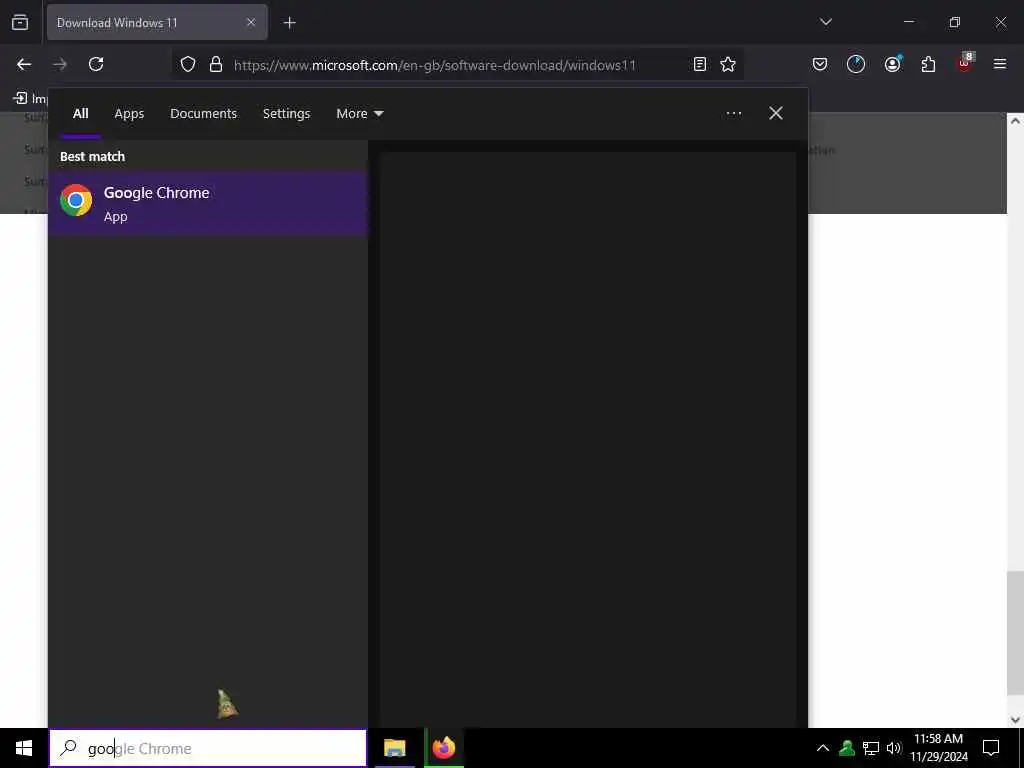Close the Download Windows 11 tab

(x=251, y=22)
